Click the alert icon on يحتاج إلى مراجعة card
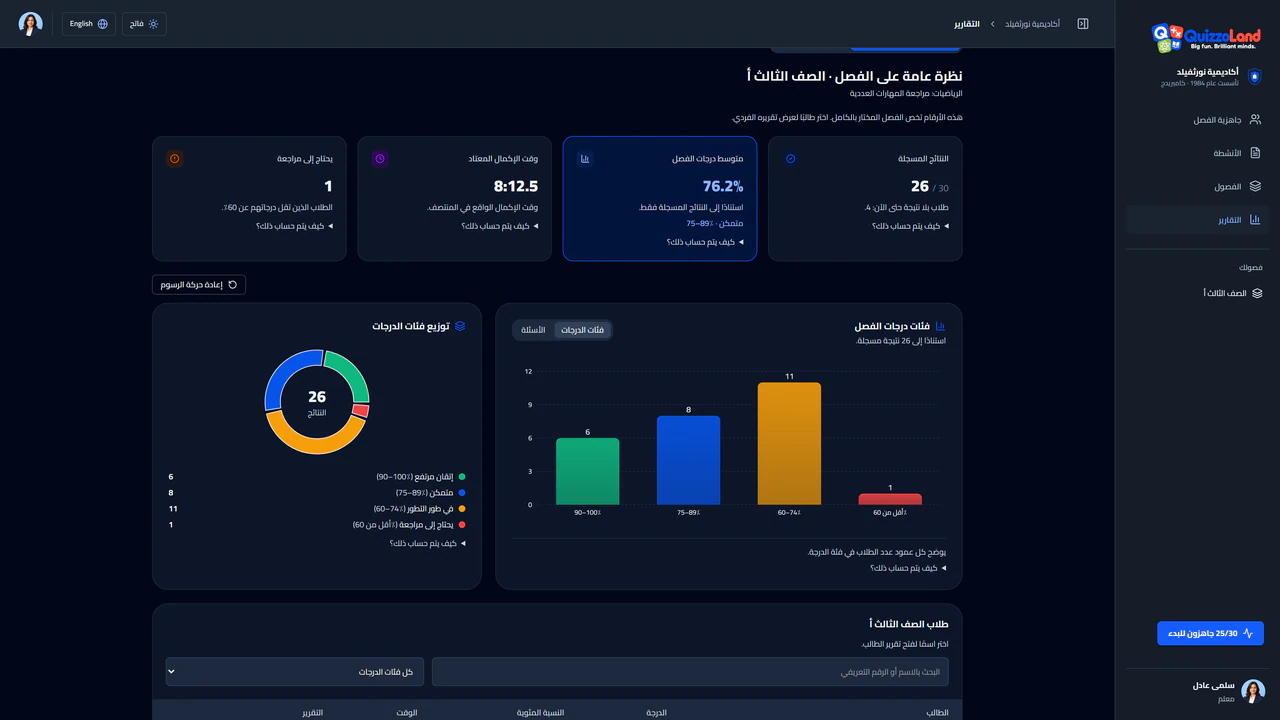1280x720 pixels. pyautogui.click(x=175, y=159)
